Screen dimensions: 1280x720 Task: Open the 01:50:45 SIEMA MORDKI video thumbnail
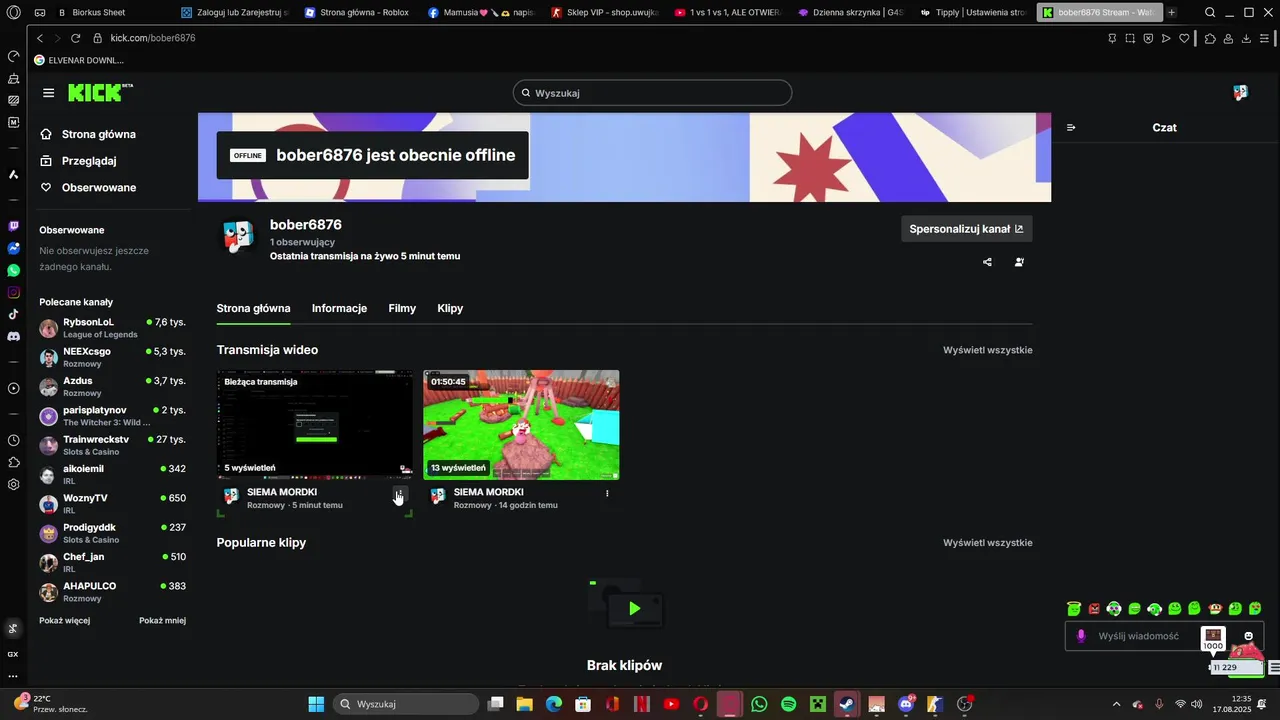pyautogui.click(x=521, y=425)
